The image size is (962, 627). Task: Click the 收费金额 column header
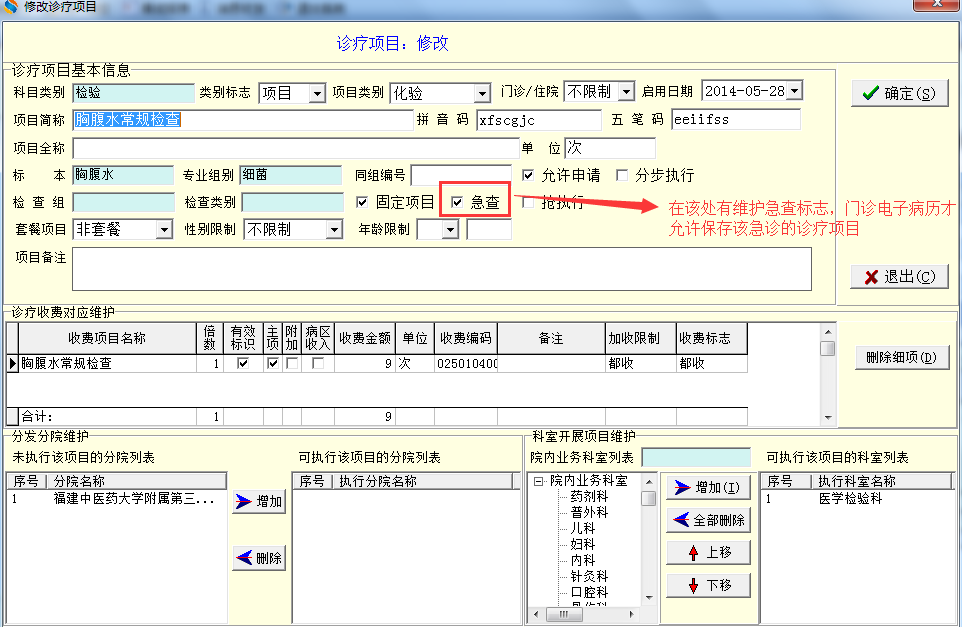tap(365, 338)
